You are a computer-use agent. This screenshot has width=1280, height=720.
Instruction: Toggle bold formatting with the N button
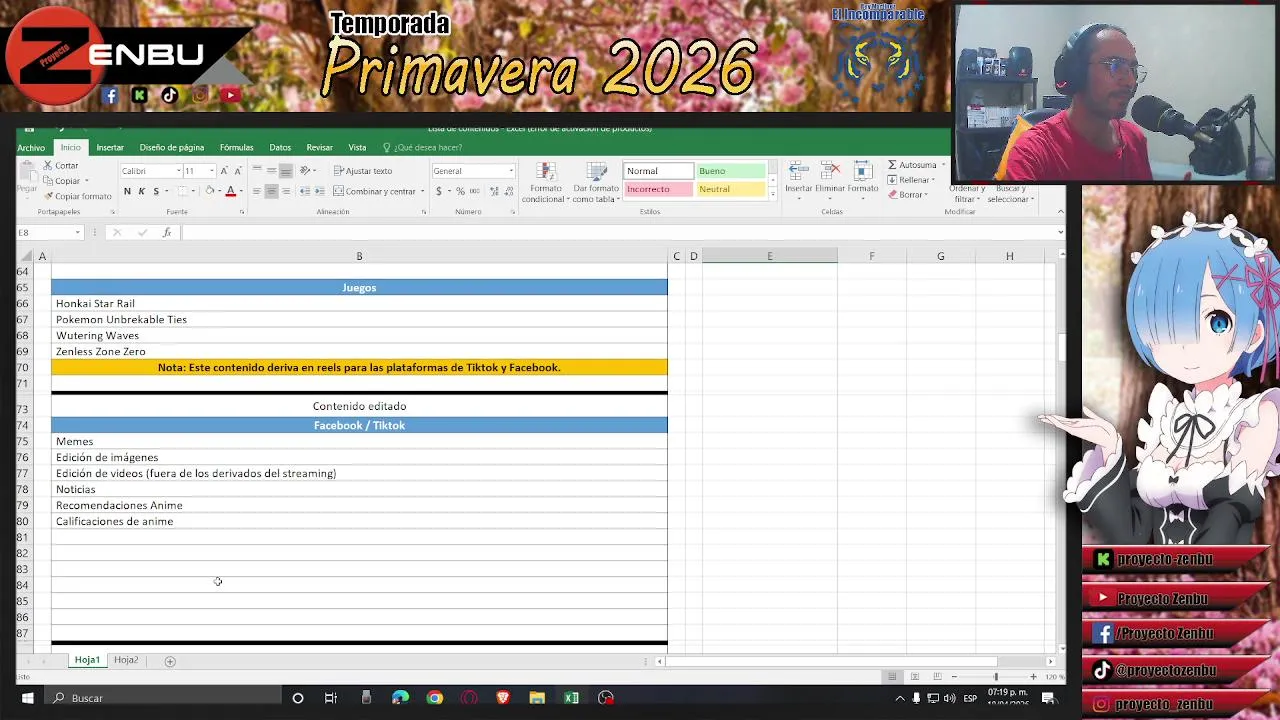point(127,191)
